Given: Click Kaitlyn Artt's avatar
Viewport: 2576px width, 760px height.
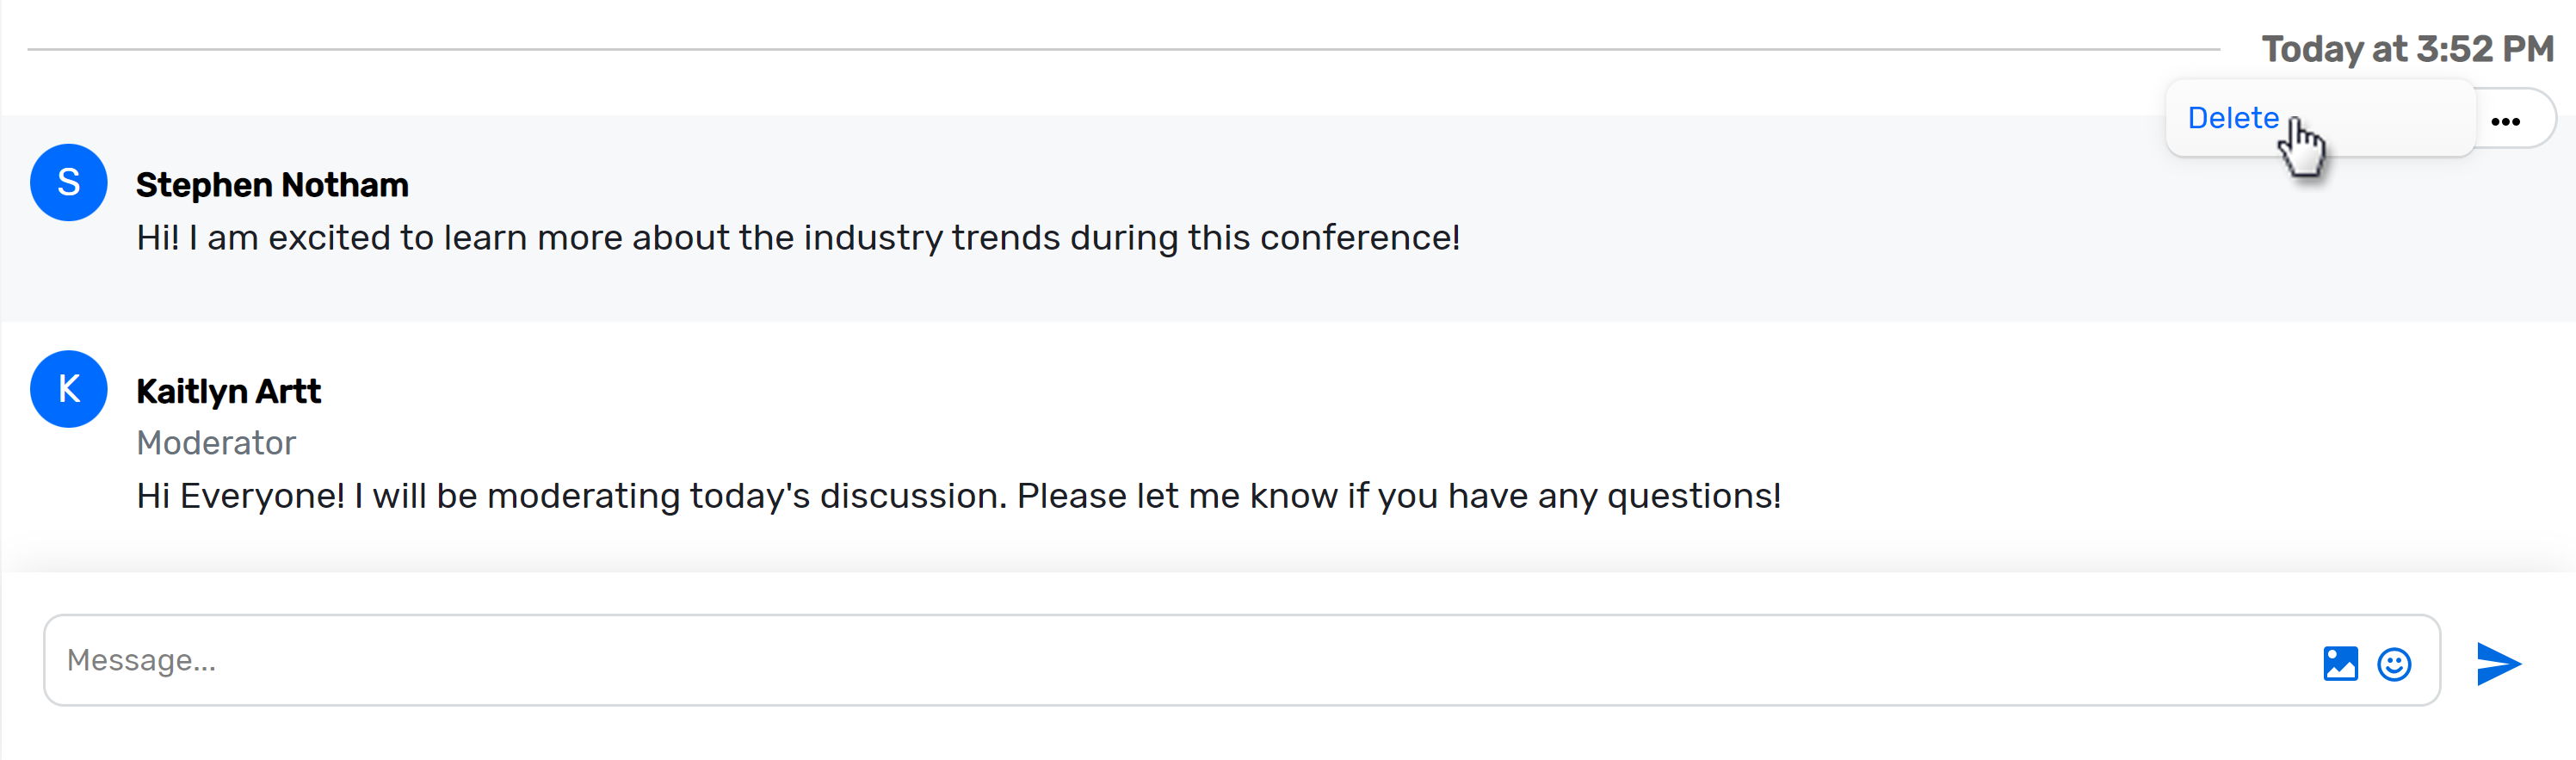Looking at the screenshot, I should (68, 388).
